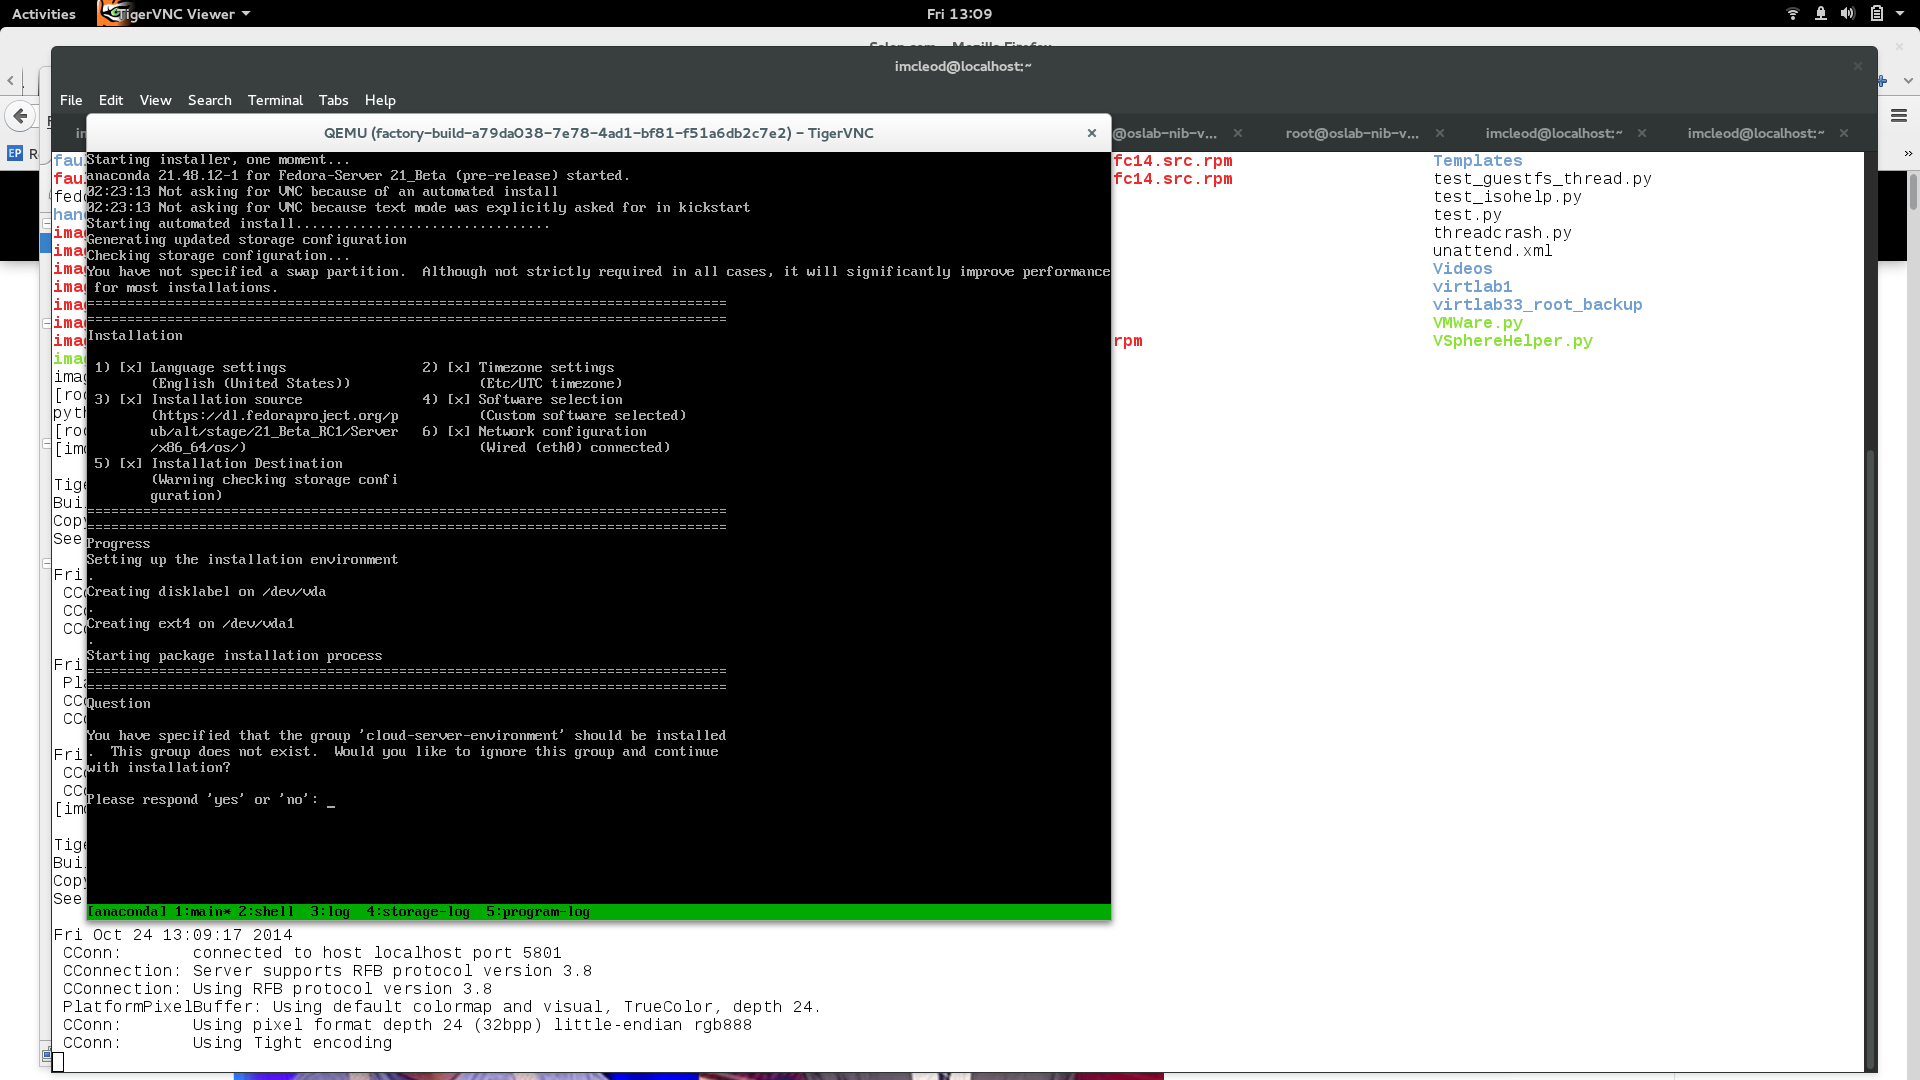The width and height of the screenshot is (1920, 1080).
Task: Open the Tabs menu
Action: (x=333, y=100)
